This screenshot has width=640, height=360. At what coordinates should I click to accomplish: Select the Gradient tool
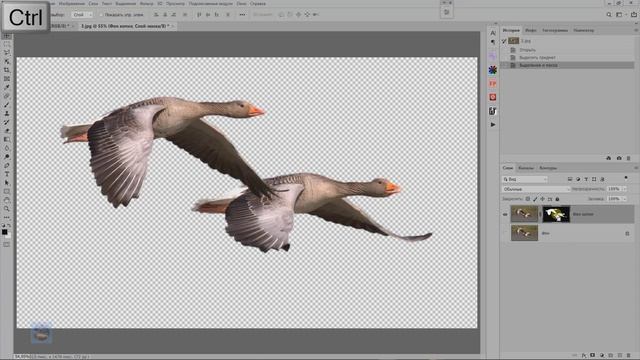(x=7, y=139)
